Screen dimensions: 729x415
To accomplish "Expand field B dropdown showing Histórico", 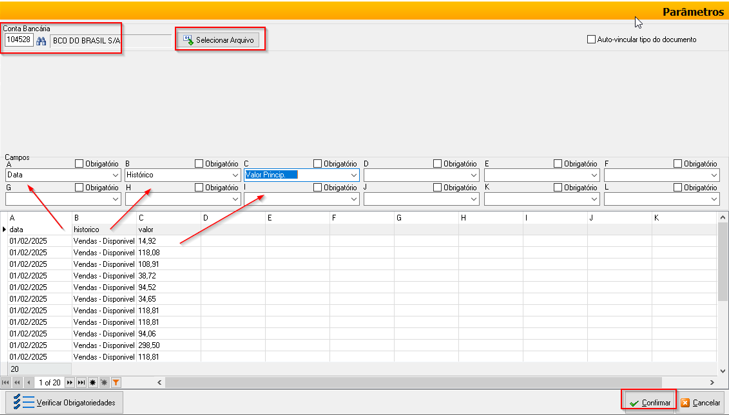I will point(235,175).
